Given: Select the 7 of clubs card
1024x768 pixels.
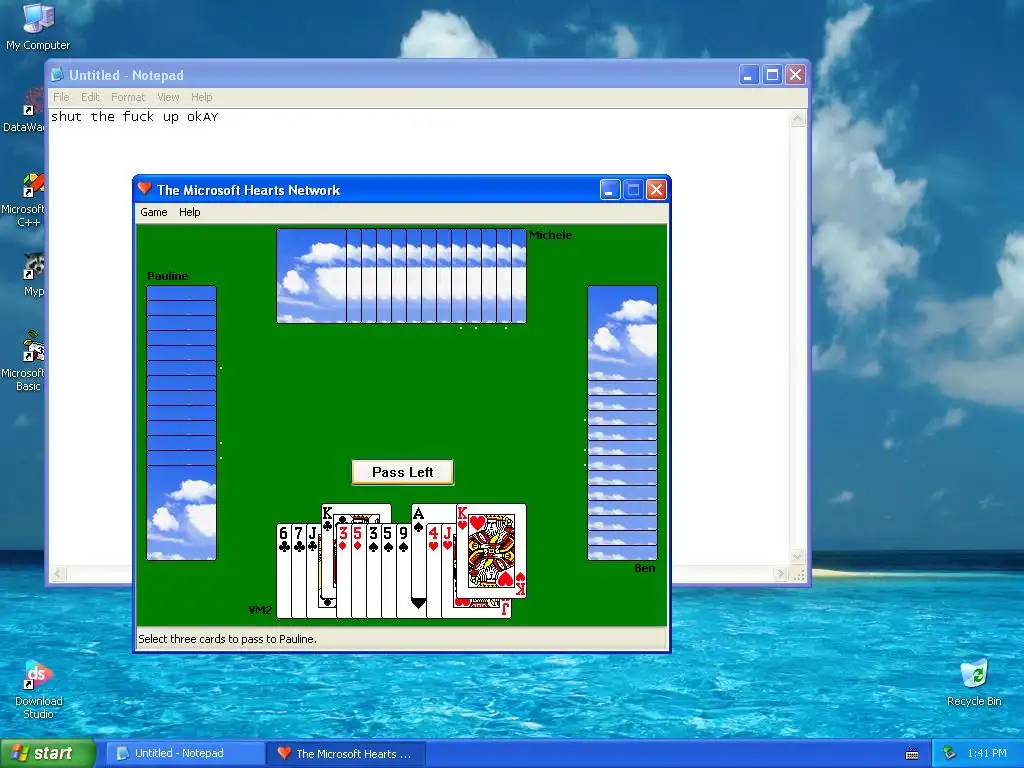Looking at the screenshot, I should point(298,571).
